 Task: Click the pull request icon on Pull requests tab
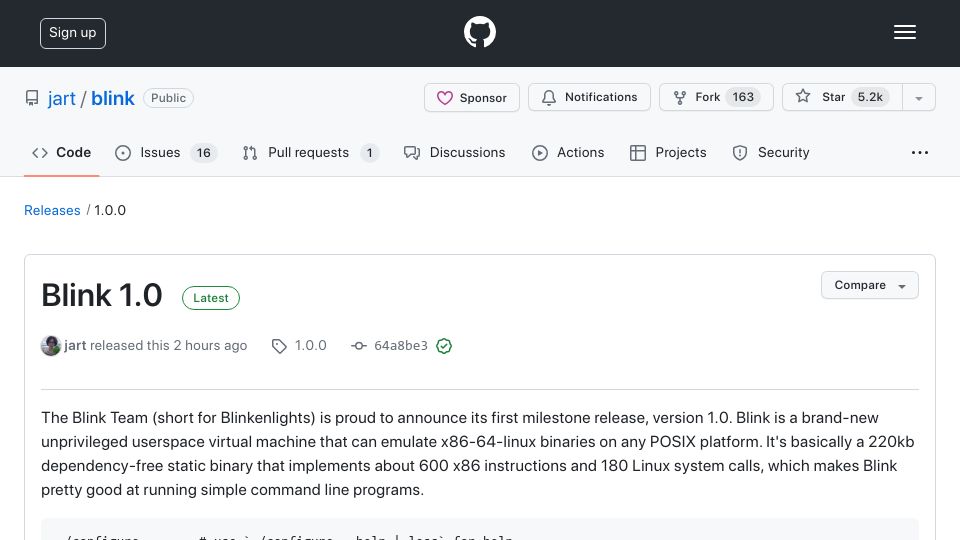pyautogui.click(x=250, y=153)
